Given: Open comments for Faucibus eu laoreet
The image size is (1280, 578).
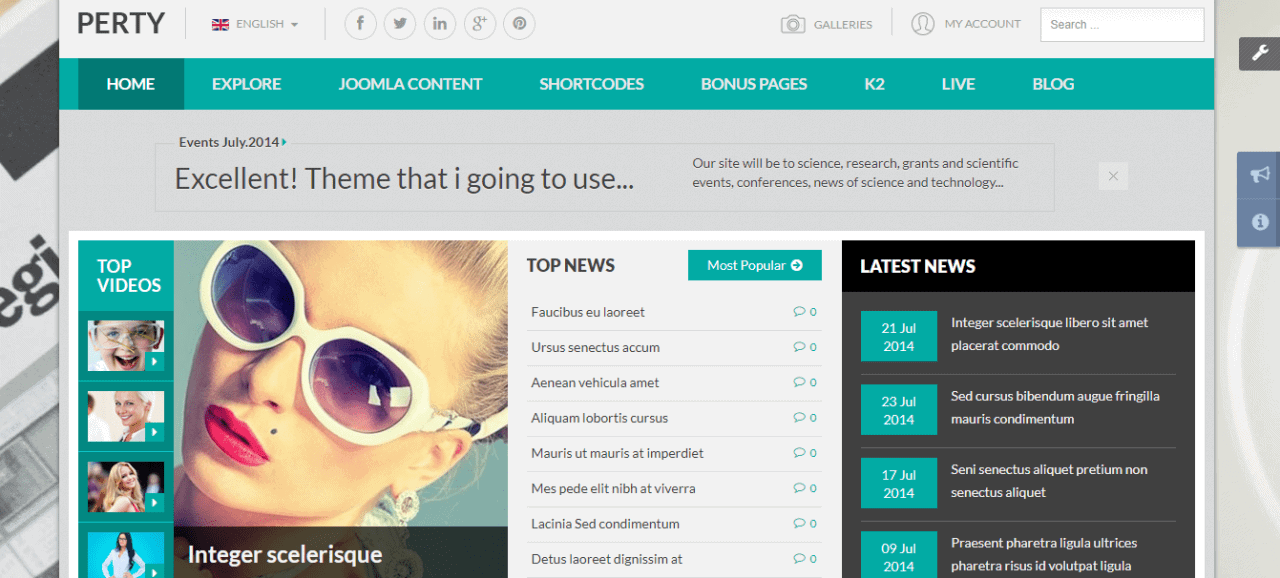Looking at the screenshot, I should pyautogui.click(x=806, y=312).
